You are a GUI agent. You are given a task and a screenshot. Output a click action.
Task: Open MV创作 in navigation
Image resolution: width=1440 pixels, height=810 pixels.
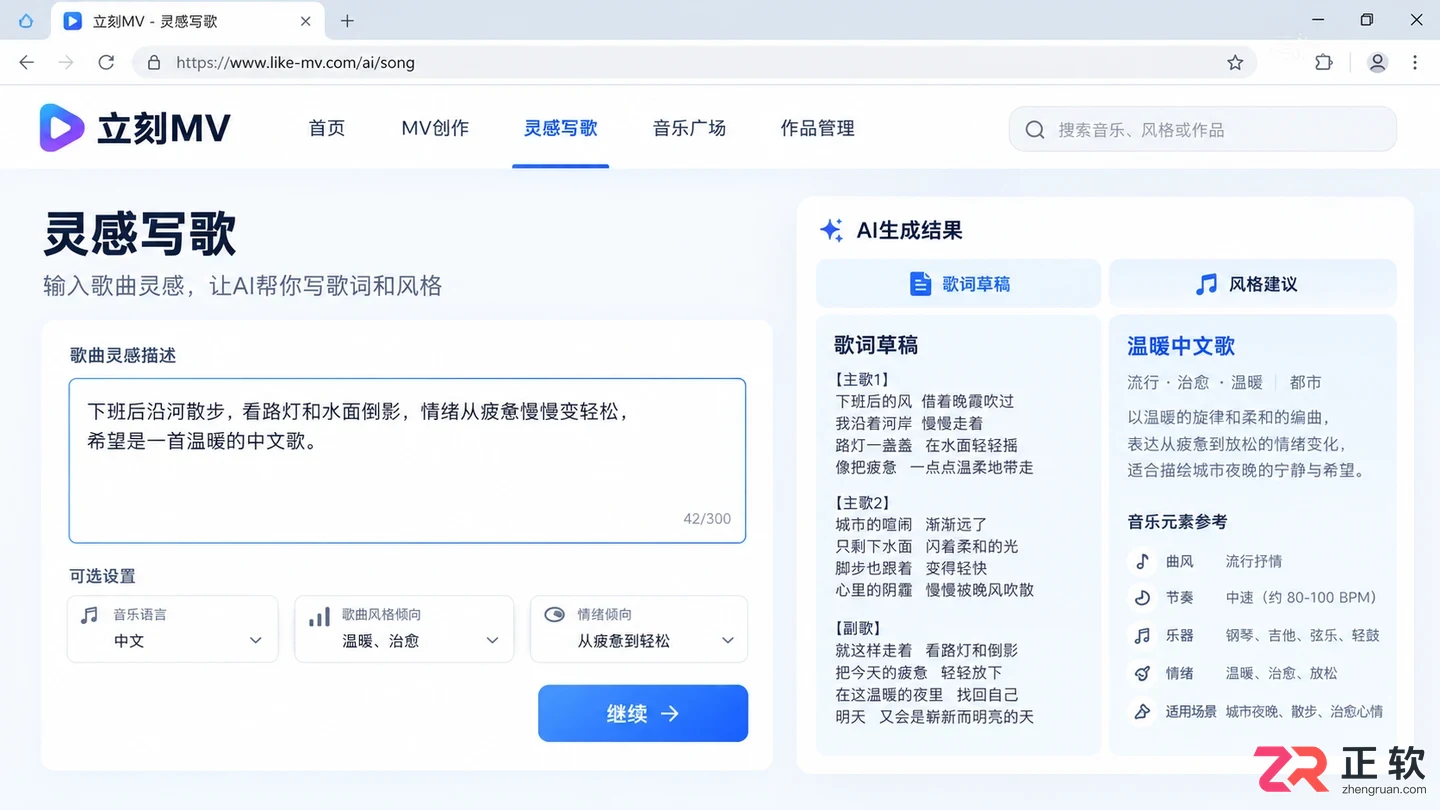(435, 128)
